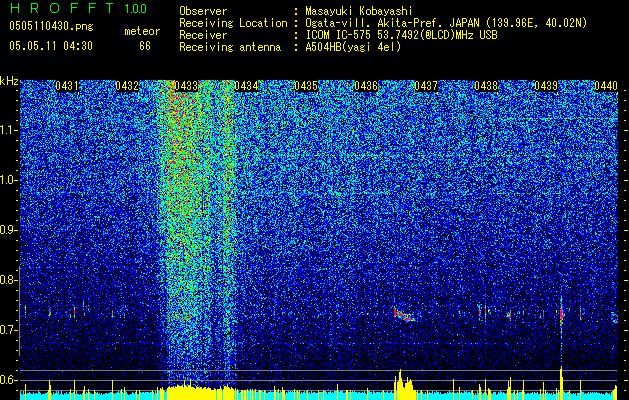This screenshot has width=629, height=400.
Task: Click the meteor count value 66
Action: [x=145, y=46]
